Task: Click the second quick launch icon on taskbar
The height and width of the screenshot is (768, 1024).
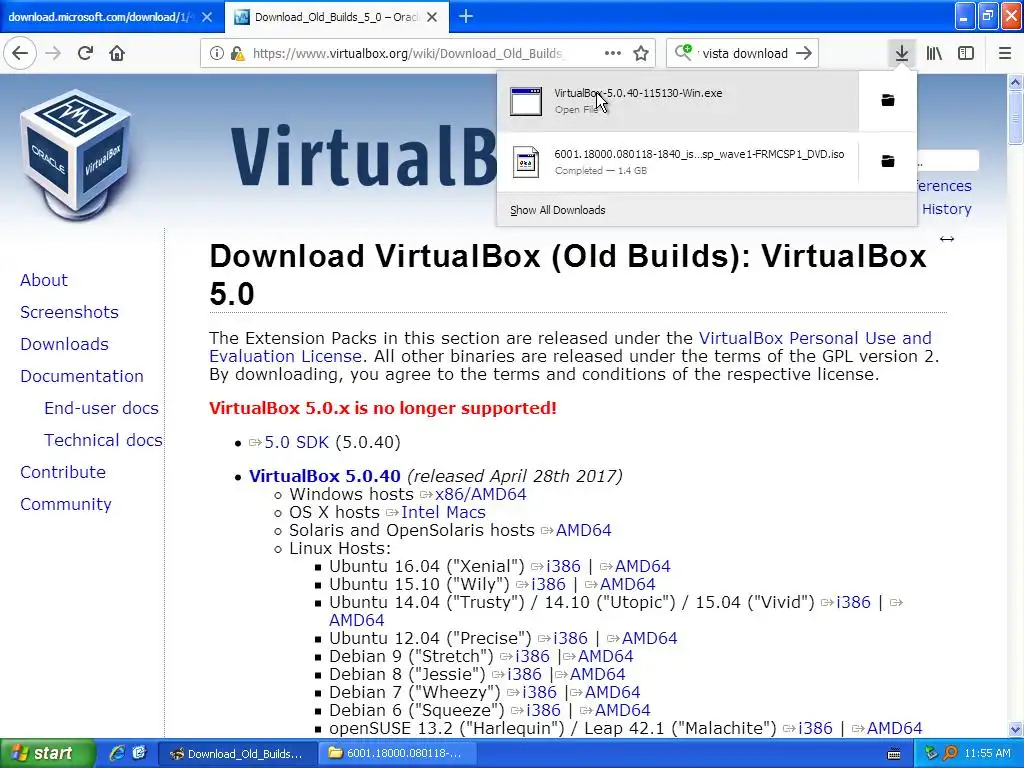Action: pyautogui.click(x=139, y=753)
